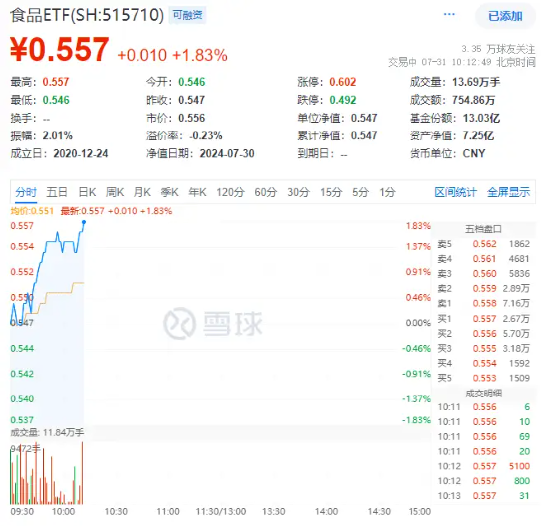Click the 卖5 row price 0.562
The image size is (550, 527).
[x=484, y=244]
